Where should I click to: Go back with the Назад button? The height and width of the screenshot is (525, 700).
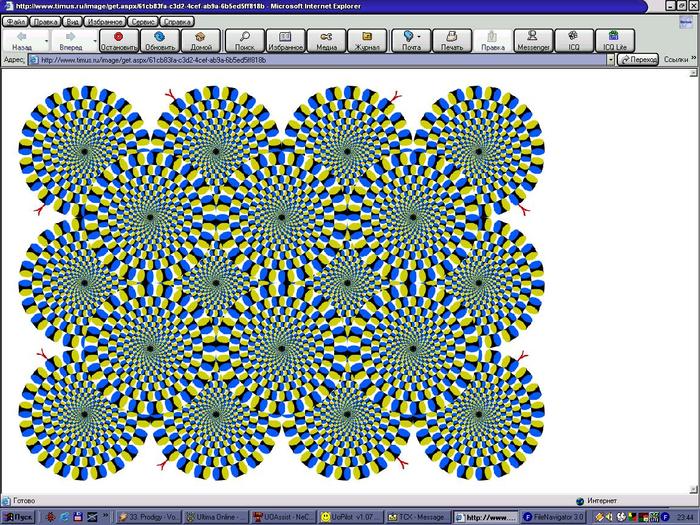tap(22, 41)
